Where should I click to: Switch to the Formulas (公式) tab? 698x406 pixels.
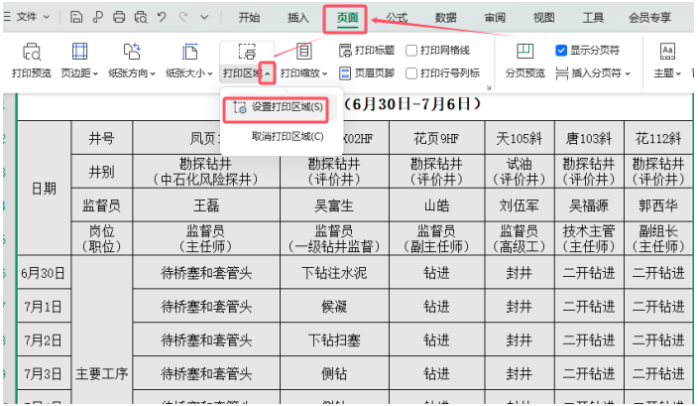click(397, 17)
